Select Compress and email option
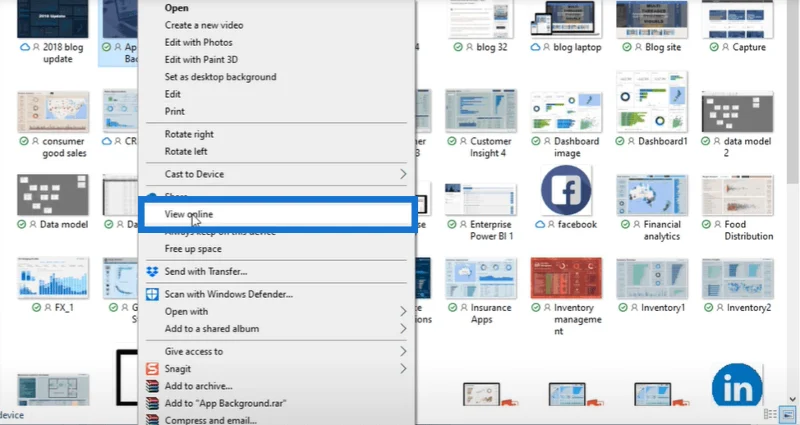The height and width of the screenshot is (425, 800). tap(210, 420)
